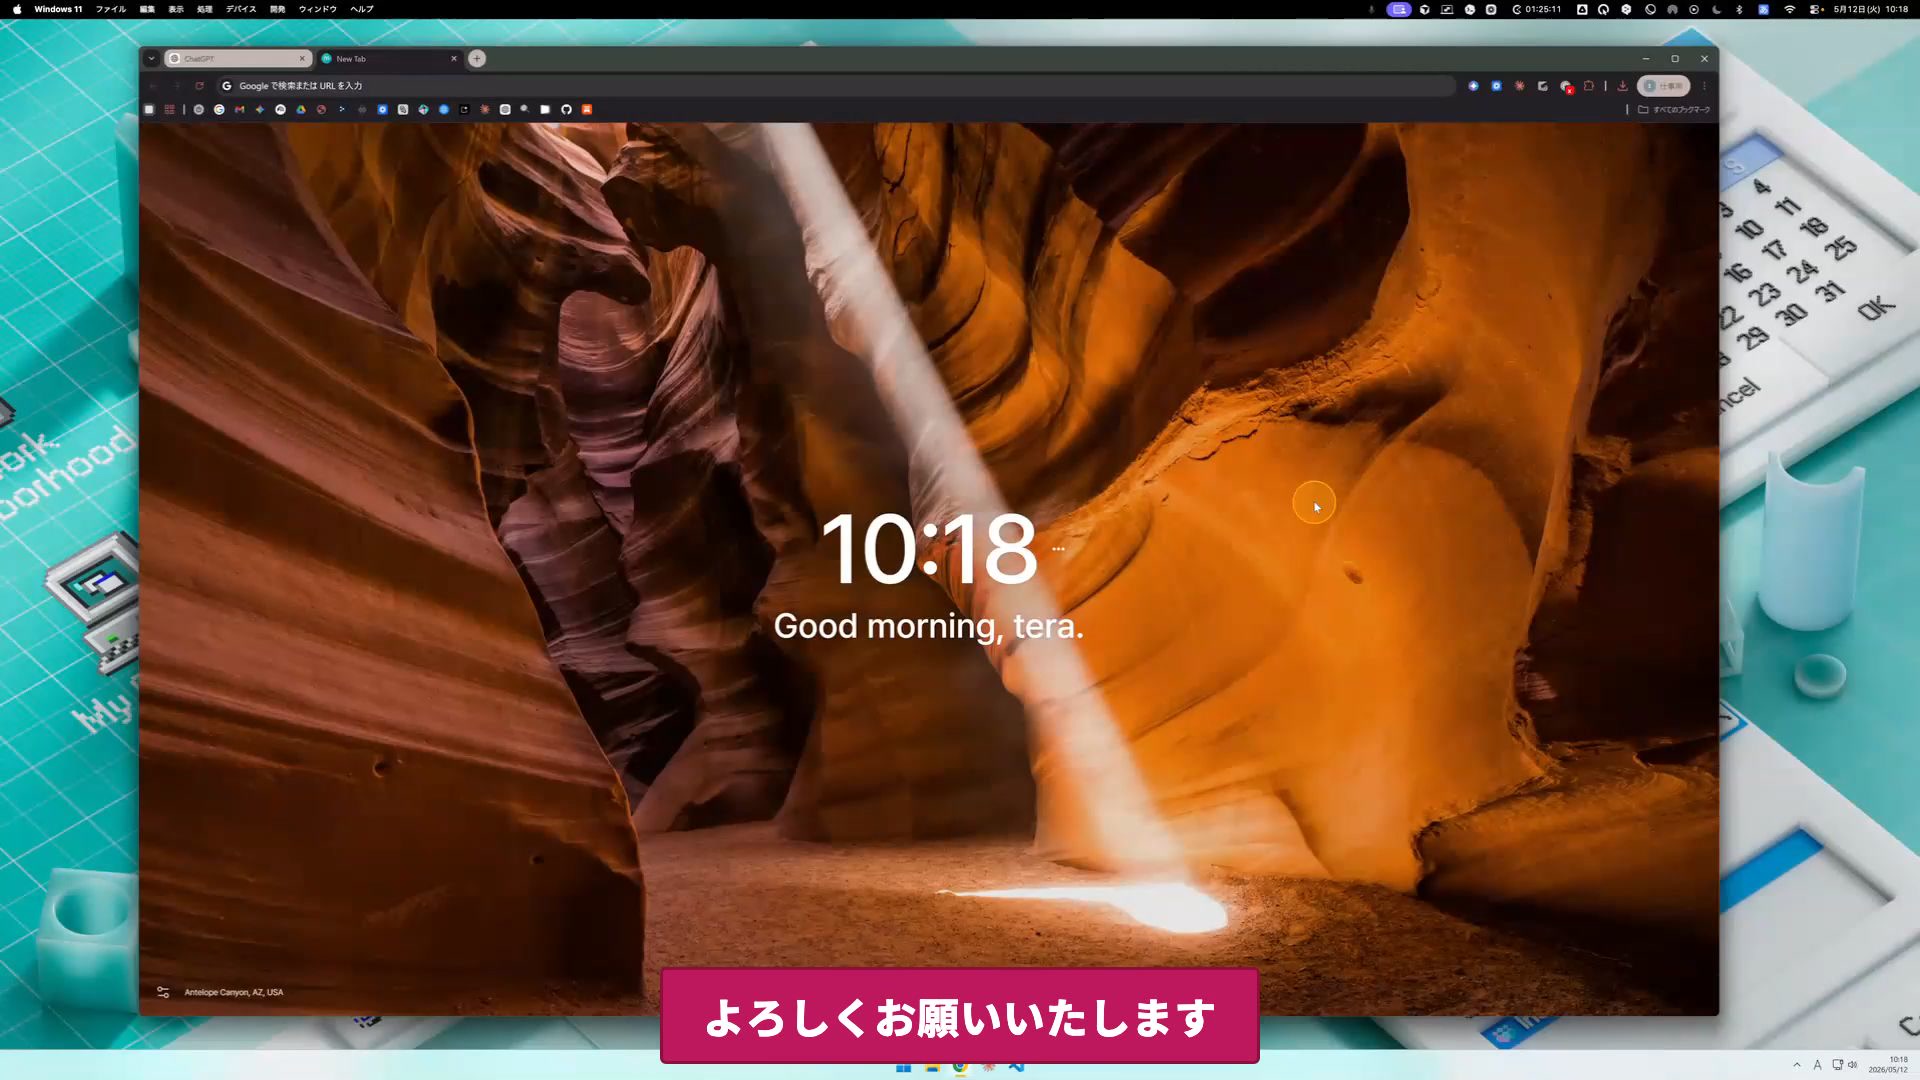Click the purple sparkle extension icon
The width and height of the screenshot is (1920, 1080).
1473,86
